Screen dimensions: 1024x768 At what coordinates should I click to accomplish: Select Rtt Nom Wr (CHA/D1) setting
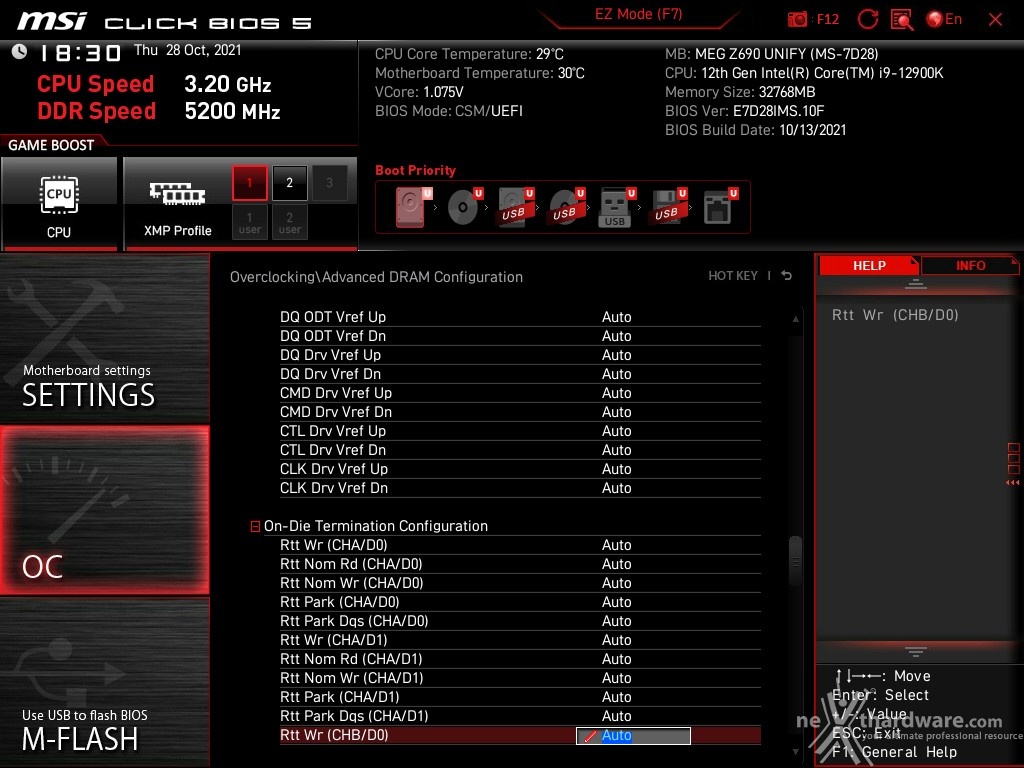point(520,678)
